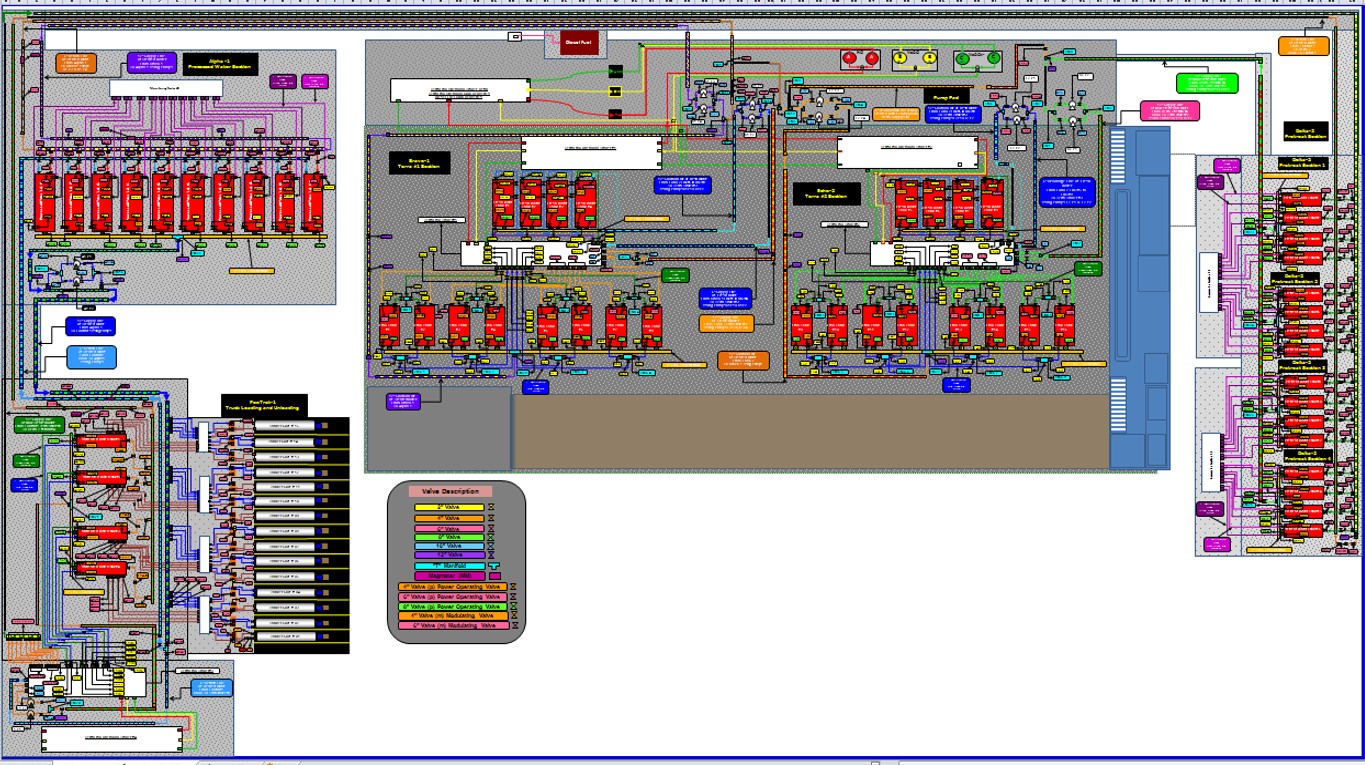This screenshot has height=765, width=1365.
Task: Select the Alpha-1 Processed Water Section label
Action: pos(220,65)
